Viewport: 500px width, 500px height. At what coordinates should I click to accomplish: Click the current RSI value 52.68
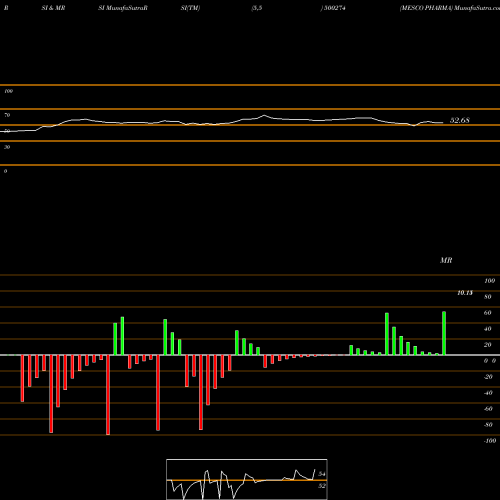(x=460, y=120)
